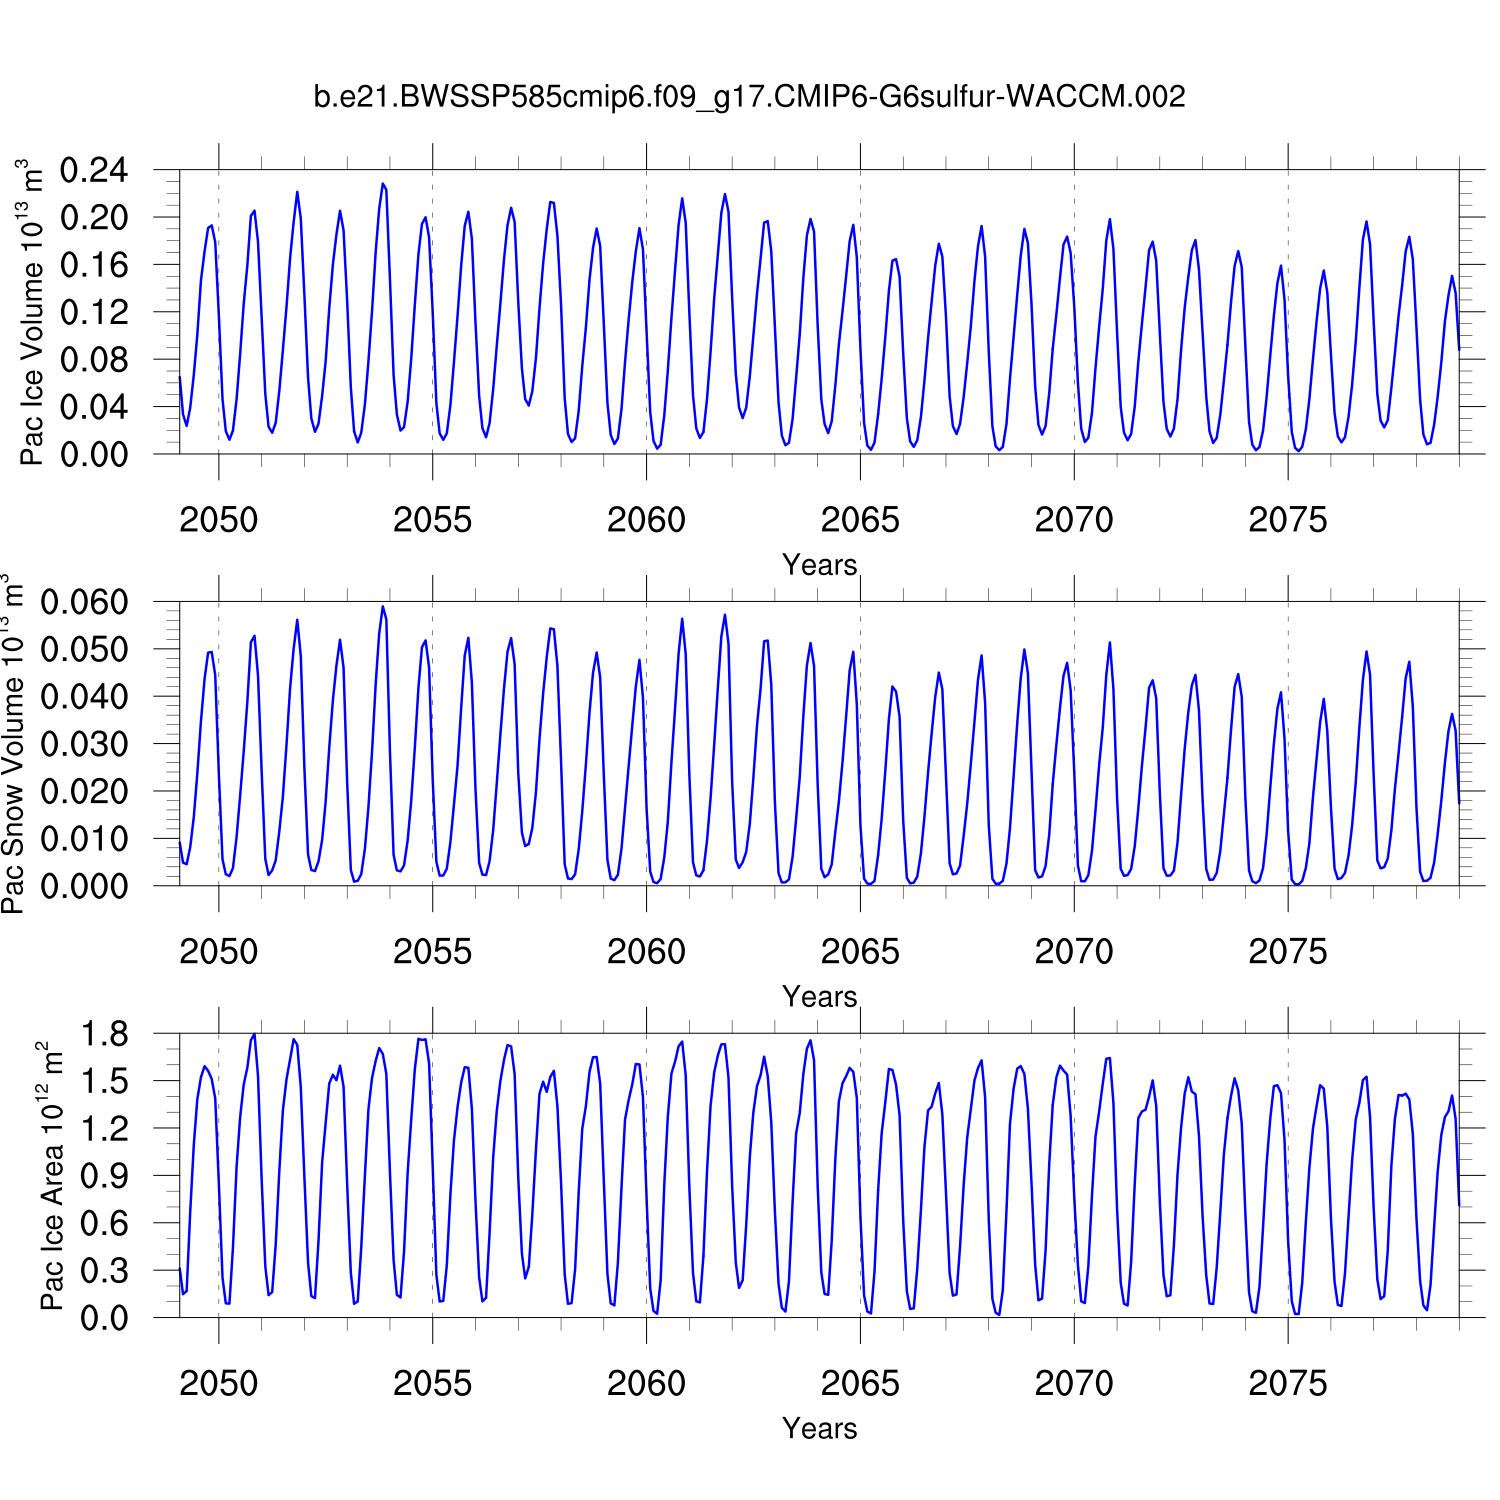
Task: Click the Years label under the top panel
Action: click(x=819, y=565)
